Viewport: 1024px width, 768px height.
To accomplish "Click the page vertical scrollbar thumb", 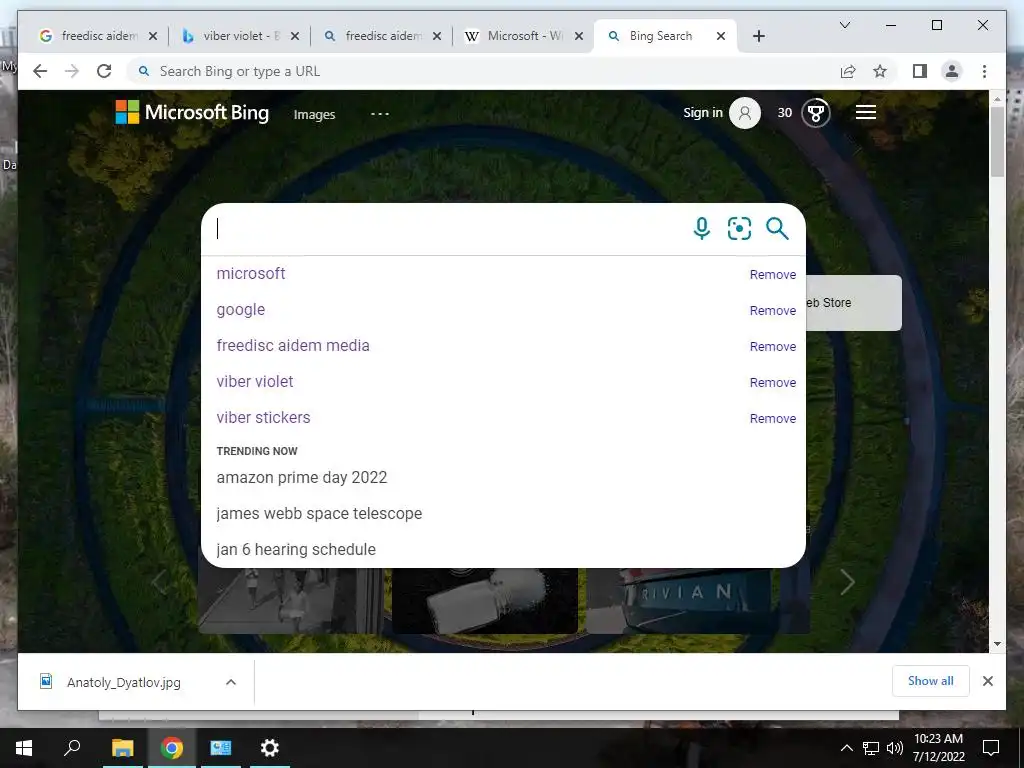I will 997,141.
